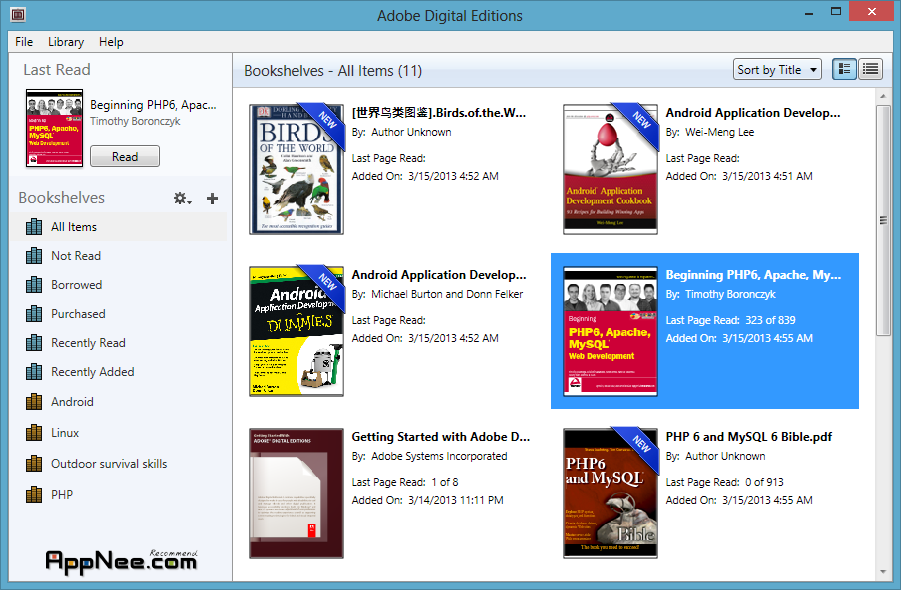This screenshot has height=590, width=901.
Task: Click 'Last Page Read: 323 of 839' text
Action: point(730,321)
